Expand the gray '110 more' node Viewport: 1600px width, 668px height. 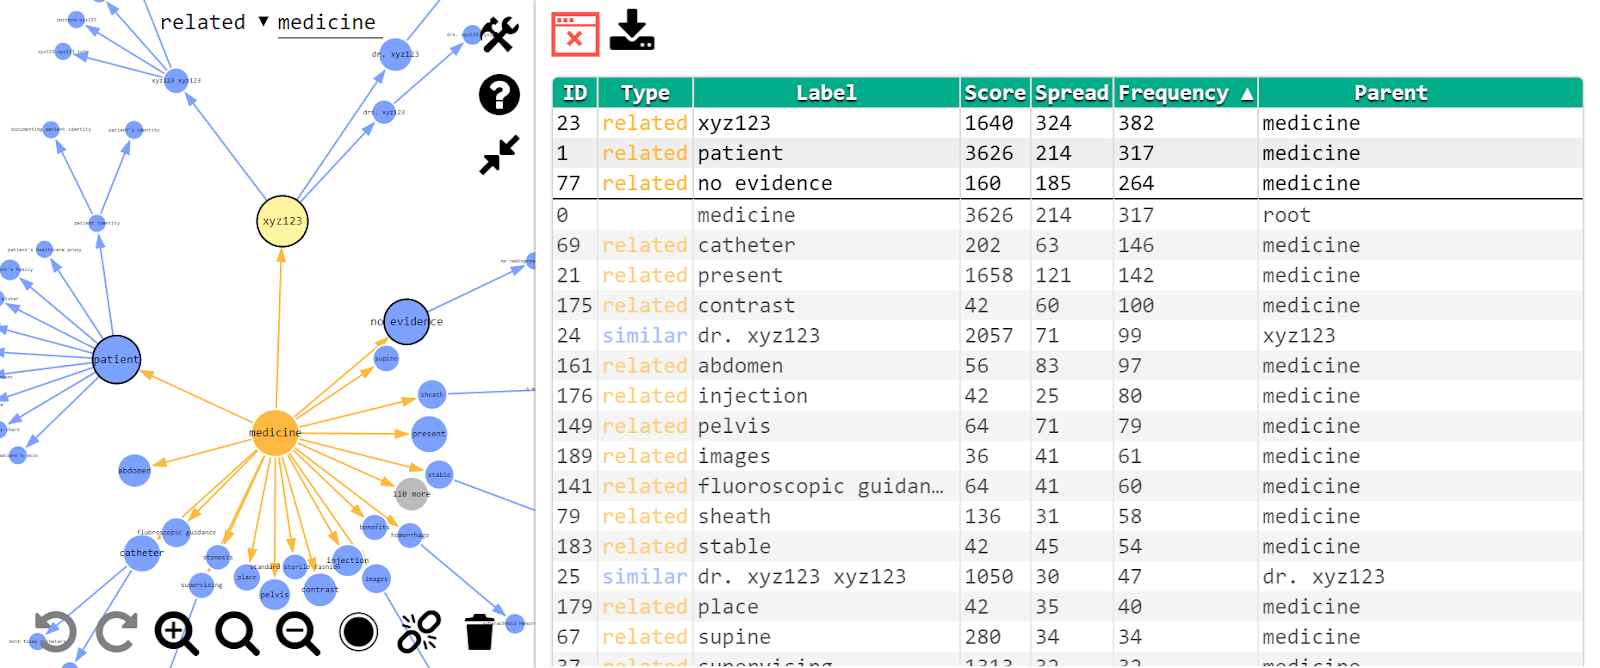(x=411, y=494)
